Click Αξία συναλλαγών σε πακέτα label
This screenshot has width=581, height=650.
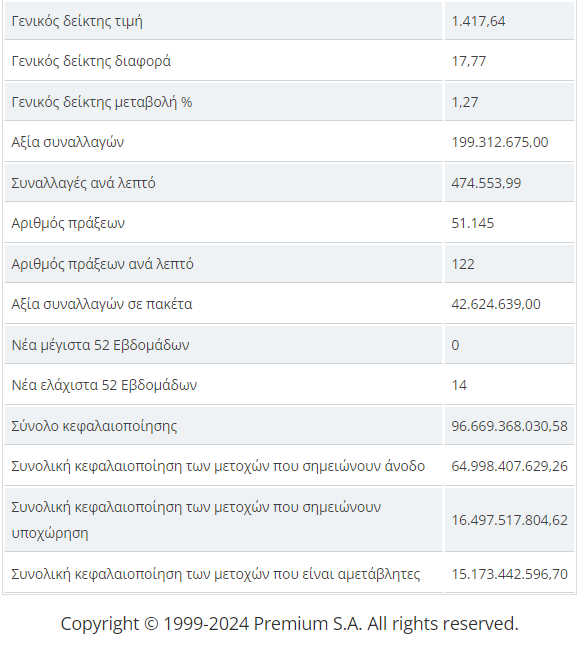(x=102, y=304)
